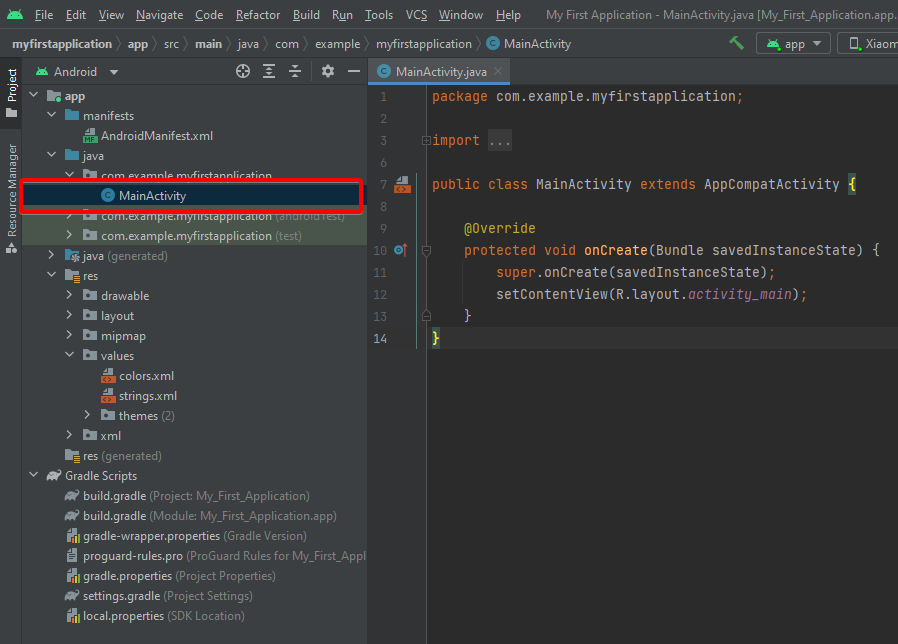Expand the com.example.myfirstapplication (test) package

69,235
